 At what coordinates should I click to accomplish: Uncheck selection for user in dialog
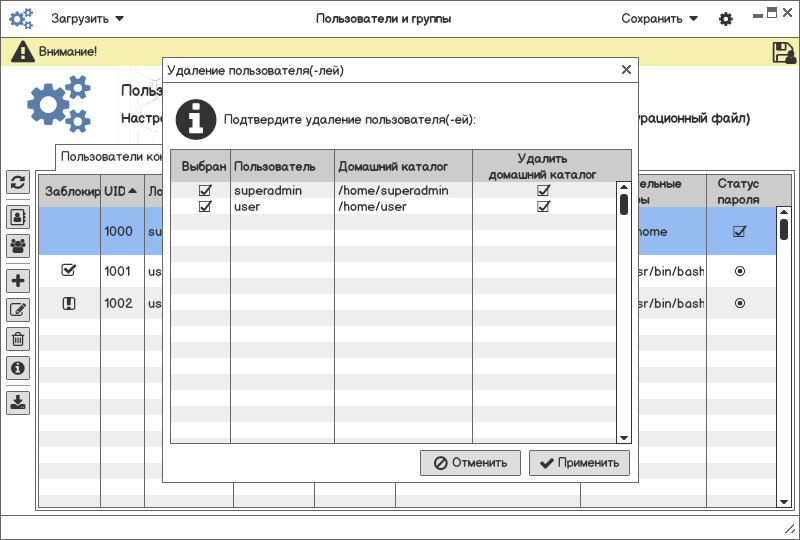[205, 206]
